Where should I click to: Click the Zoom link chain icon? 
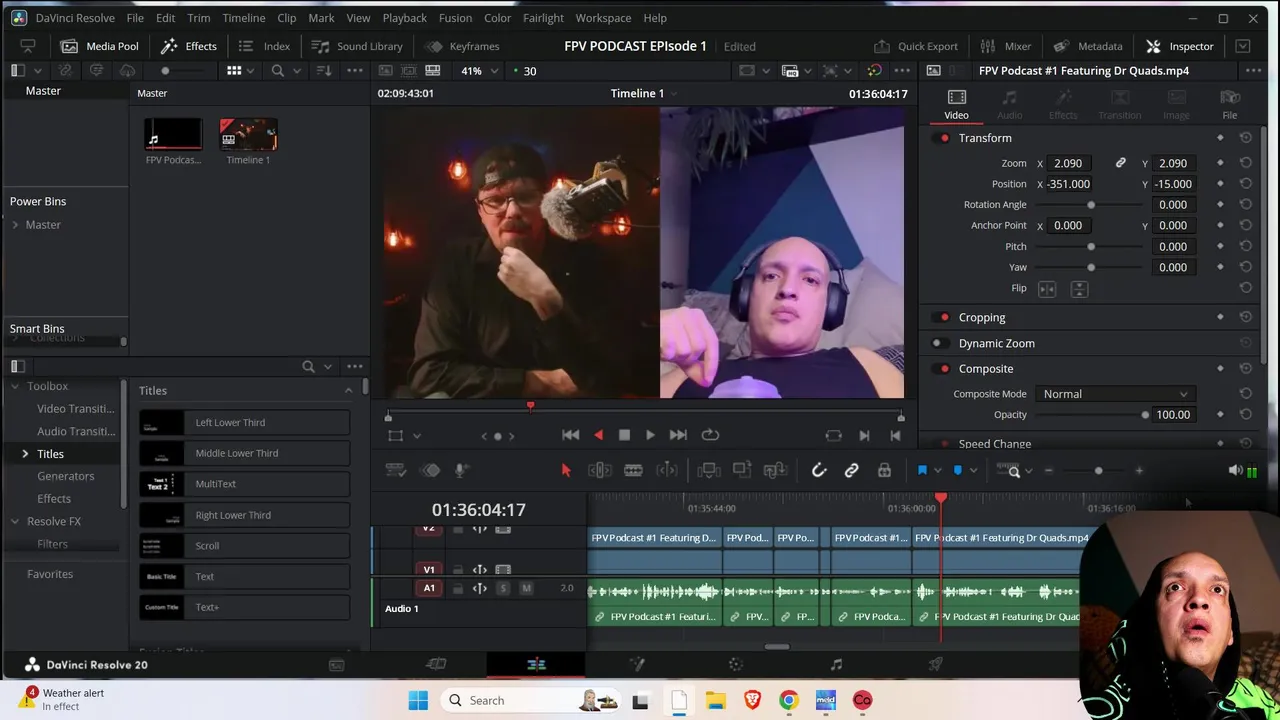click(x=1120, y=163)
